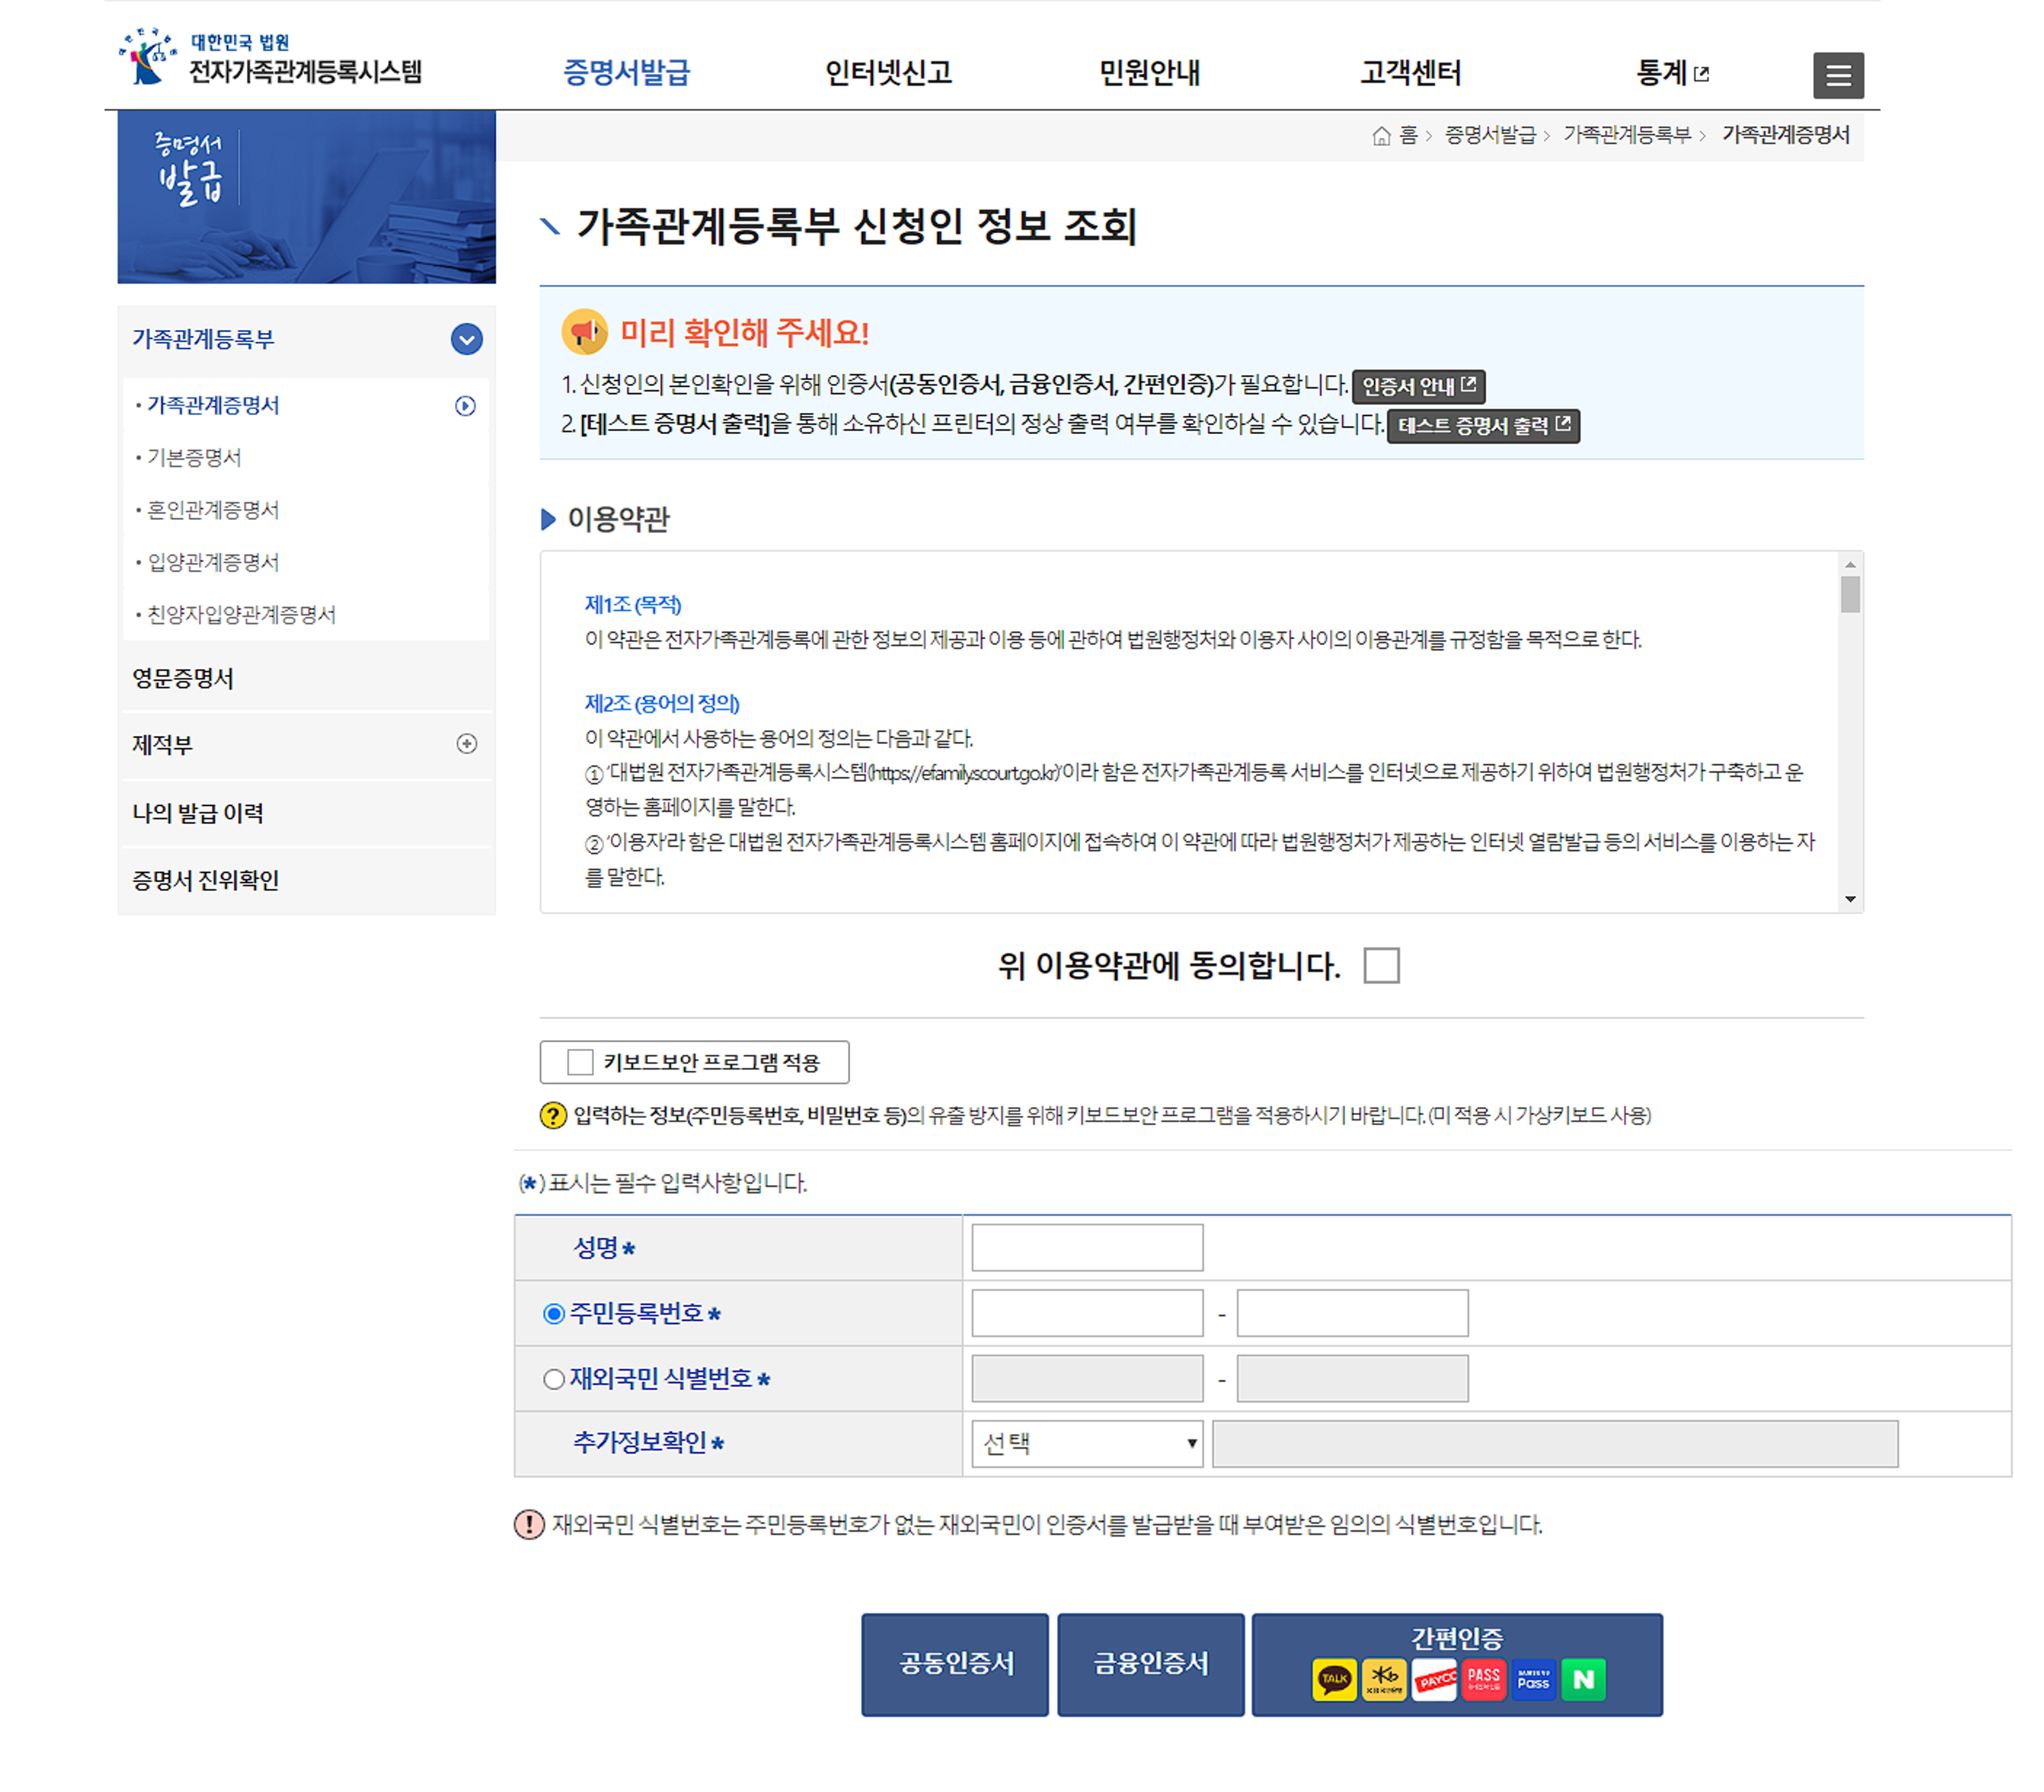The height and width of the screenshot is (1792, 2044).
Task: Select KakaoTalk simple authentication icon
Action: (1334, 1680)
